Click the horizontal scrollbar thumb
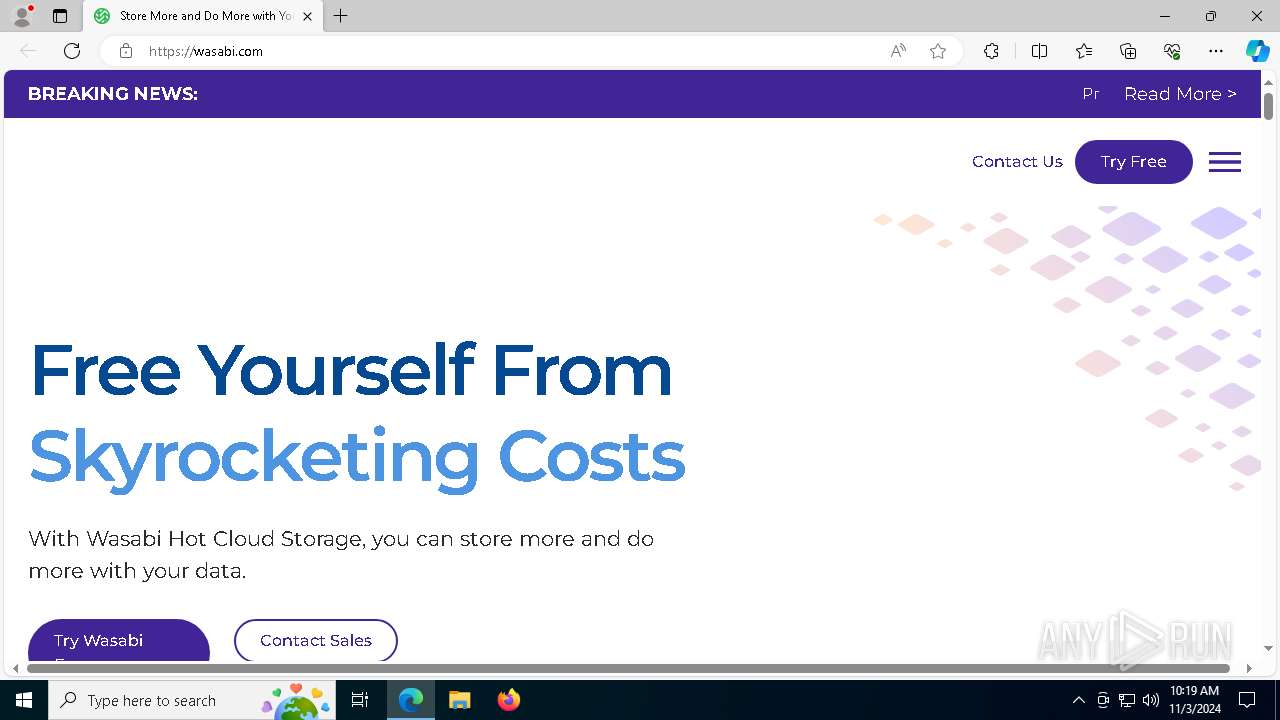The height and width of the screenshot is (720, 1280). point(628,668)
